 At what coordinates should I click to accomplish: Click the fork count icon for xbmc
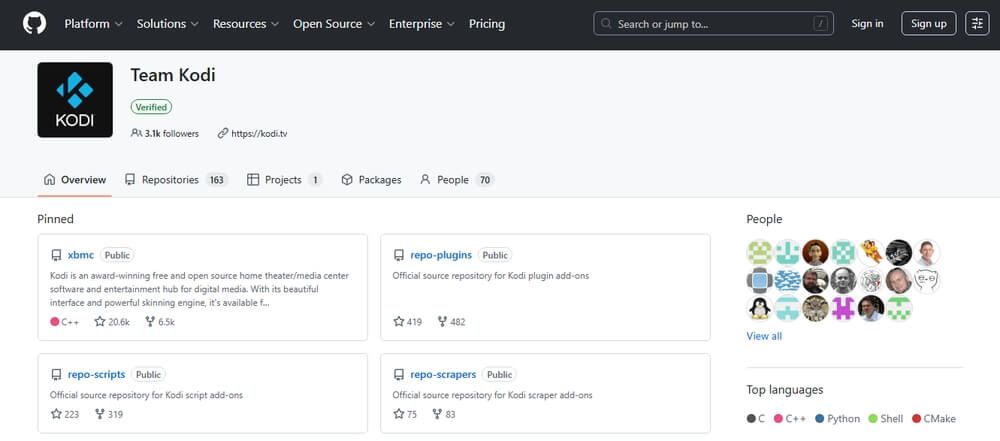pos(150,322)
